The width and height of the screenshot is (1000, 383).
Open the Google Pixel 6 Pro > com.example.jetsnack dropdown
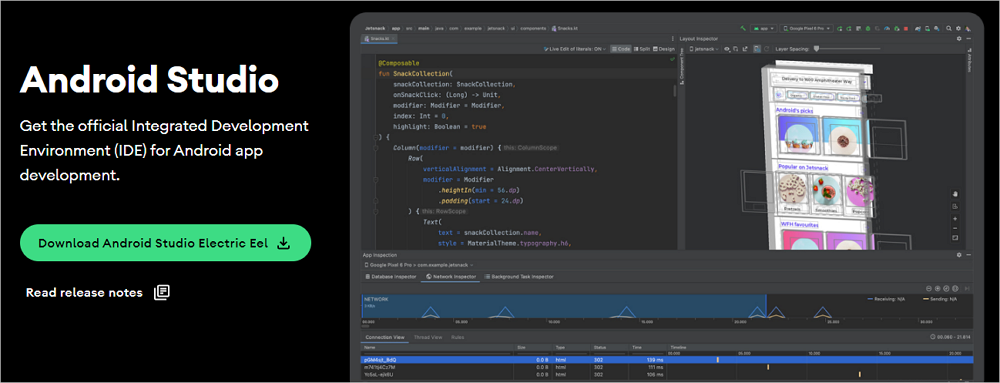tap(419, 265)
